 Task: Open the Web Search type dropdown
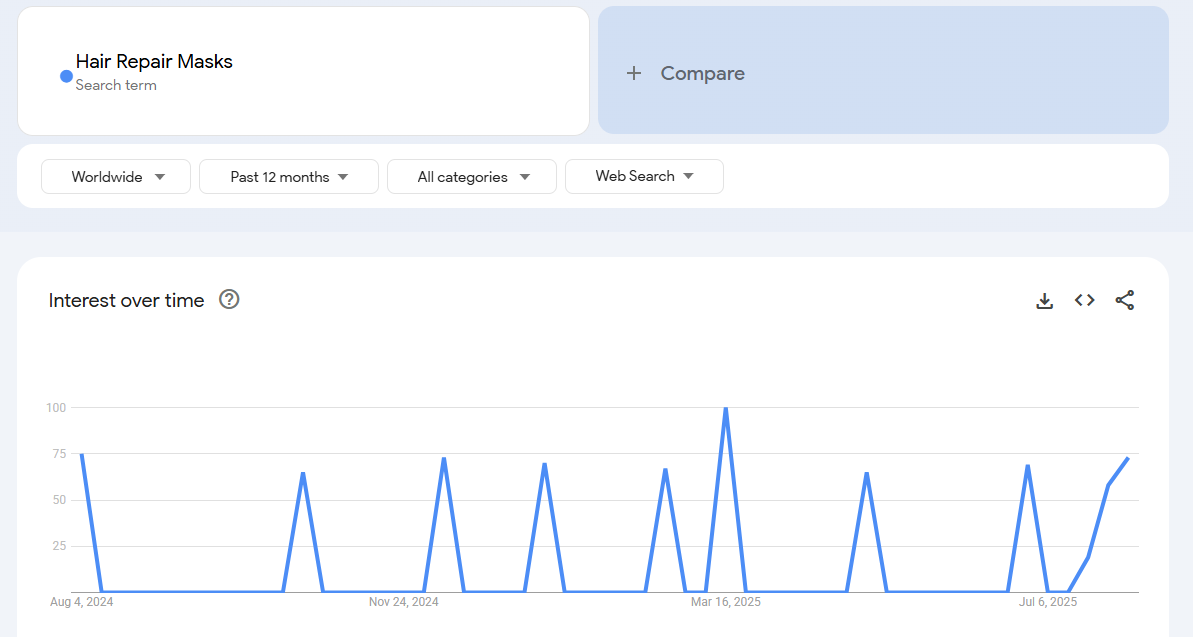(644, 176)
